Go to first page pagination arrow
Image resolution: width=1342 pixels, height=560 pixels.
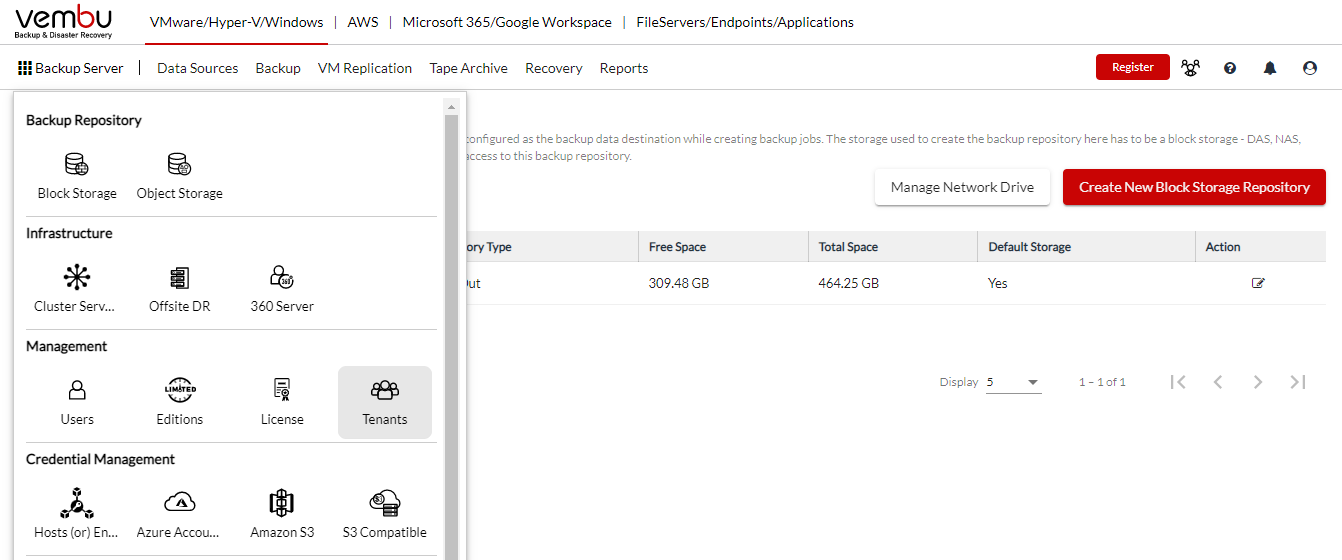tap(1178, 382)
